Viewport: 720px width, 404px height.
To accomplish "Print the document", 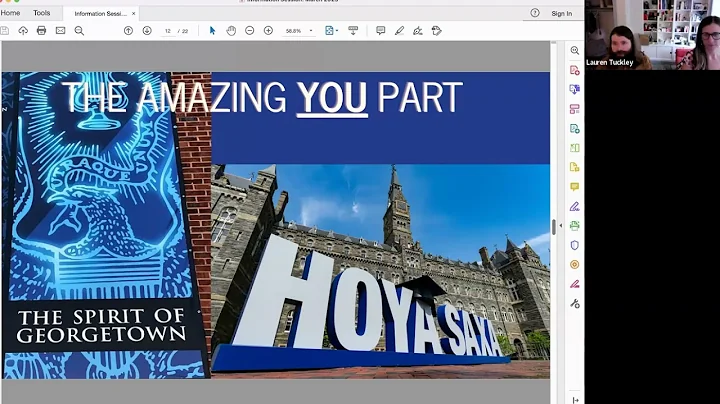I will tap(41, 31).
